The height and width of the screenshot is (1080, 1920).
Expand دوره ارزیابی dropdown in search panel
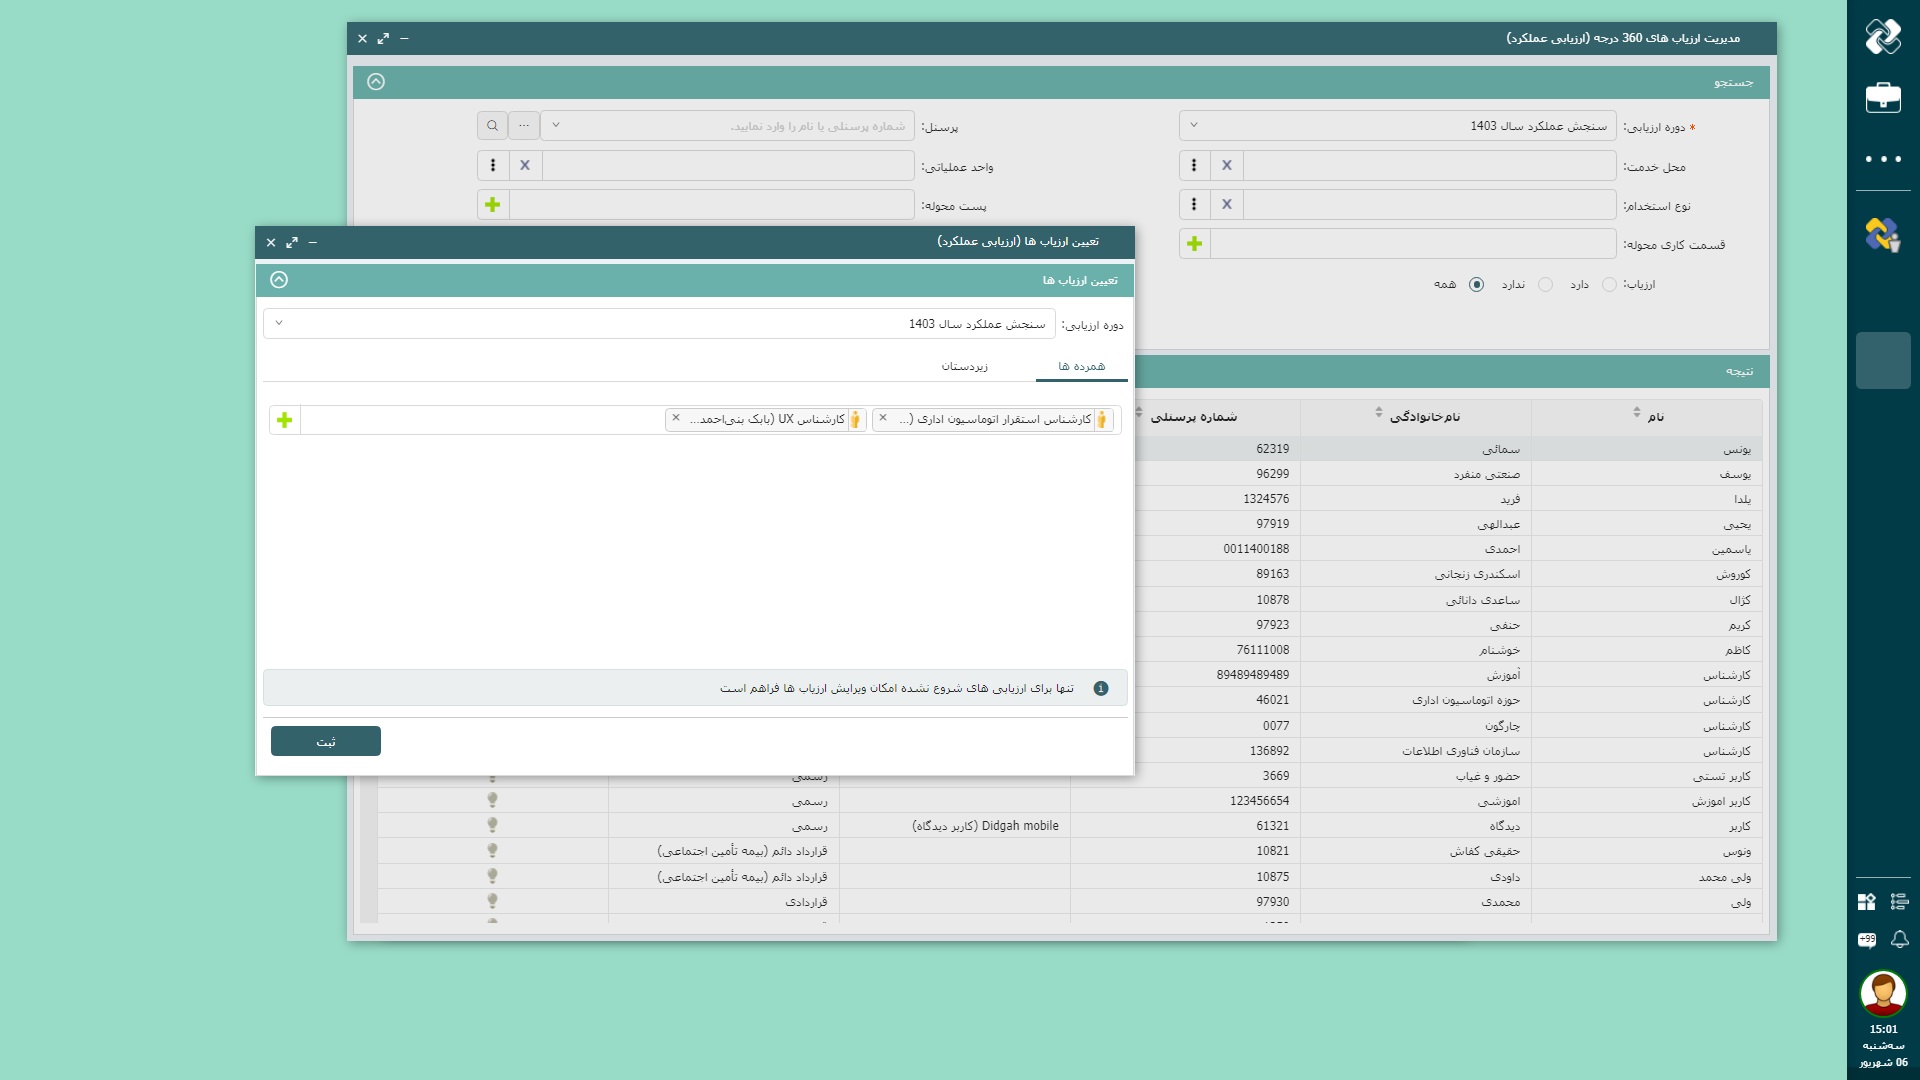click(x=1194, y=126)
